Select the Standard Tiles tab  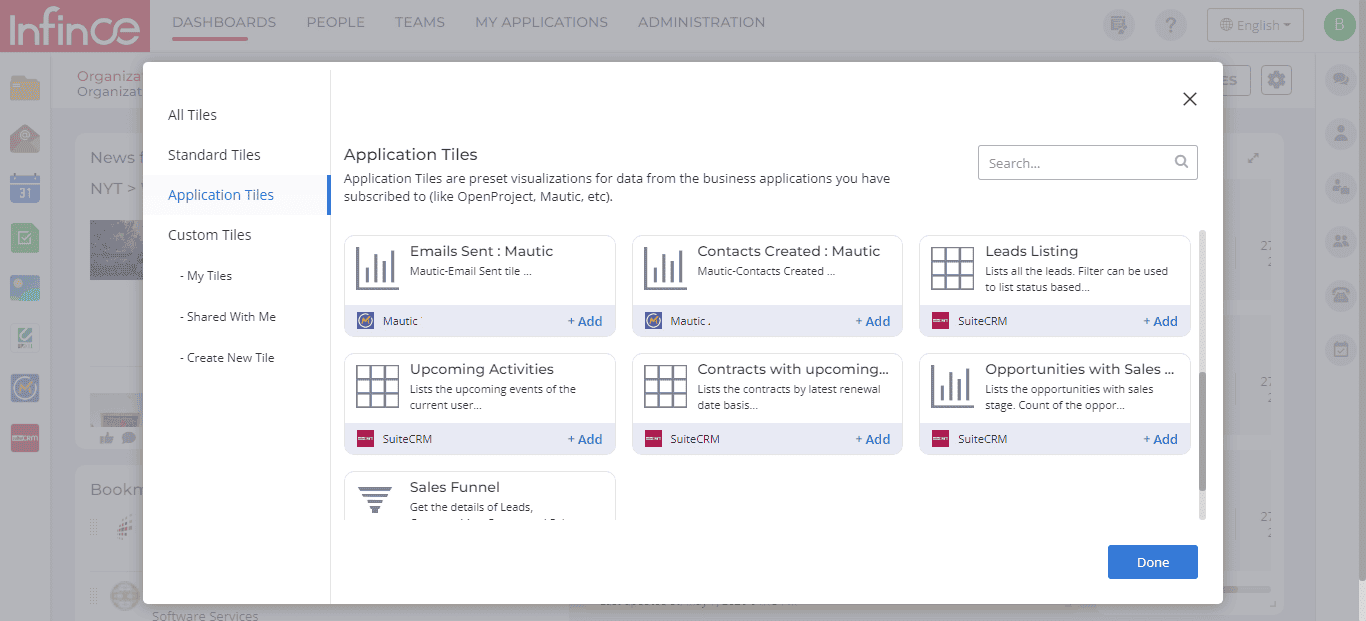[x=213, y=154]
